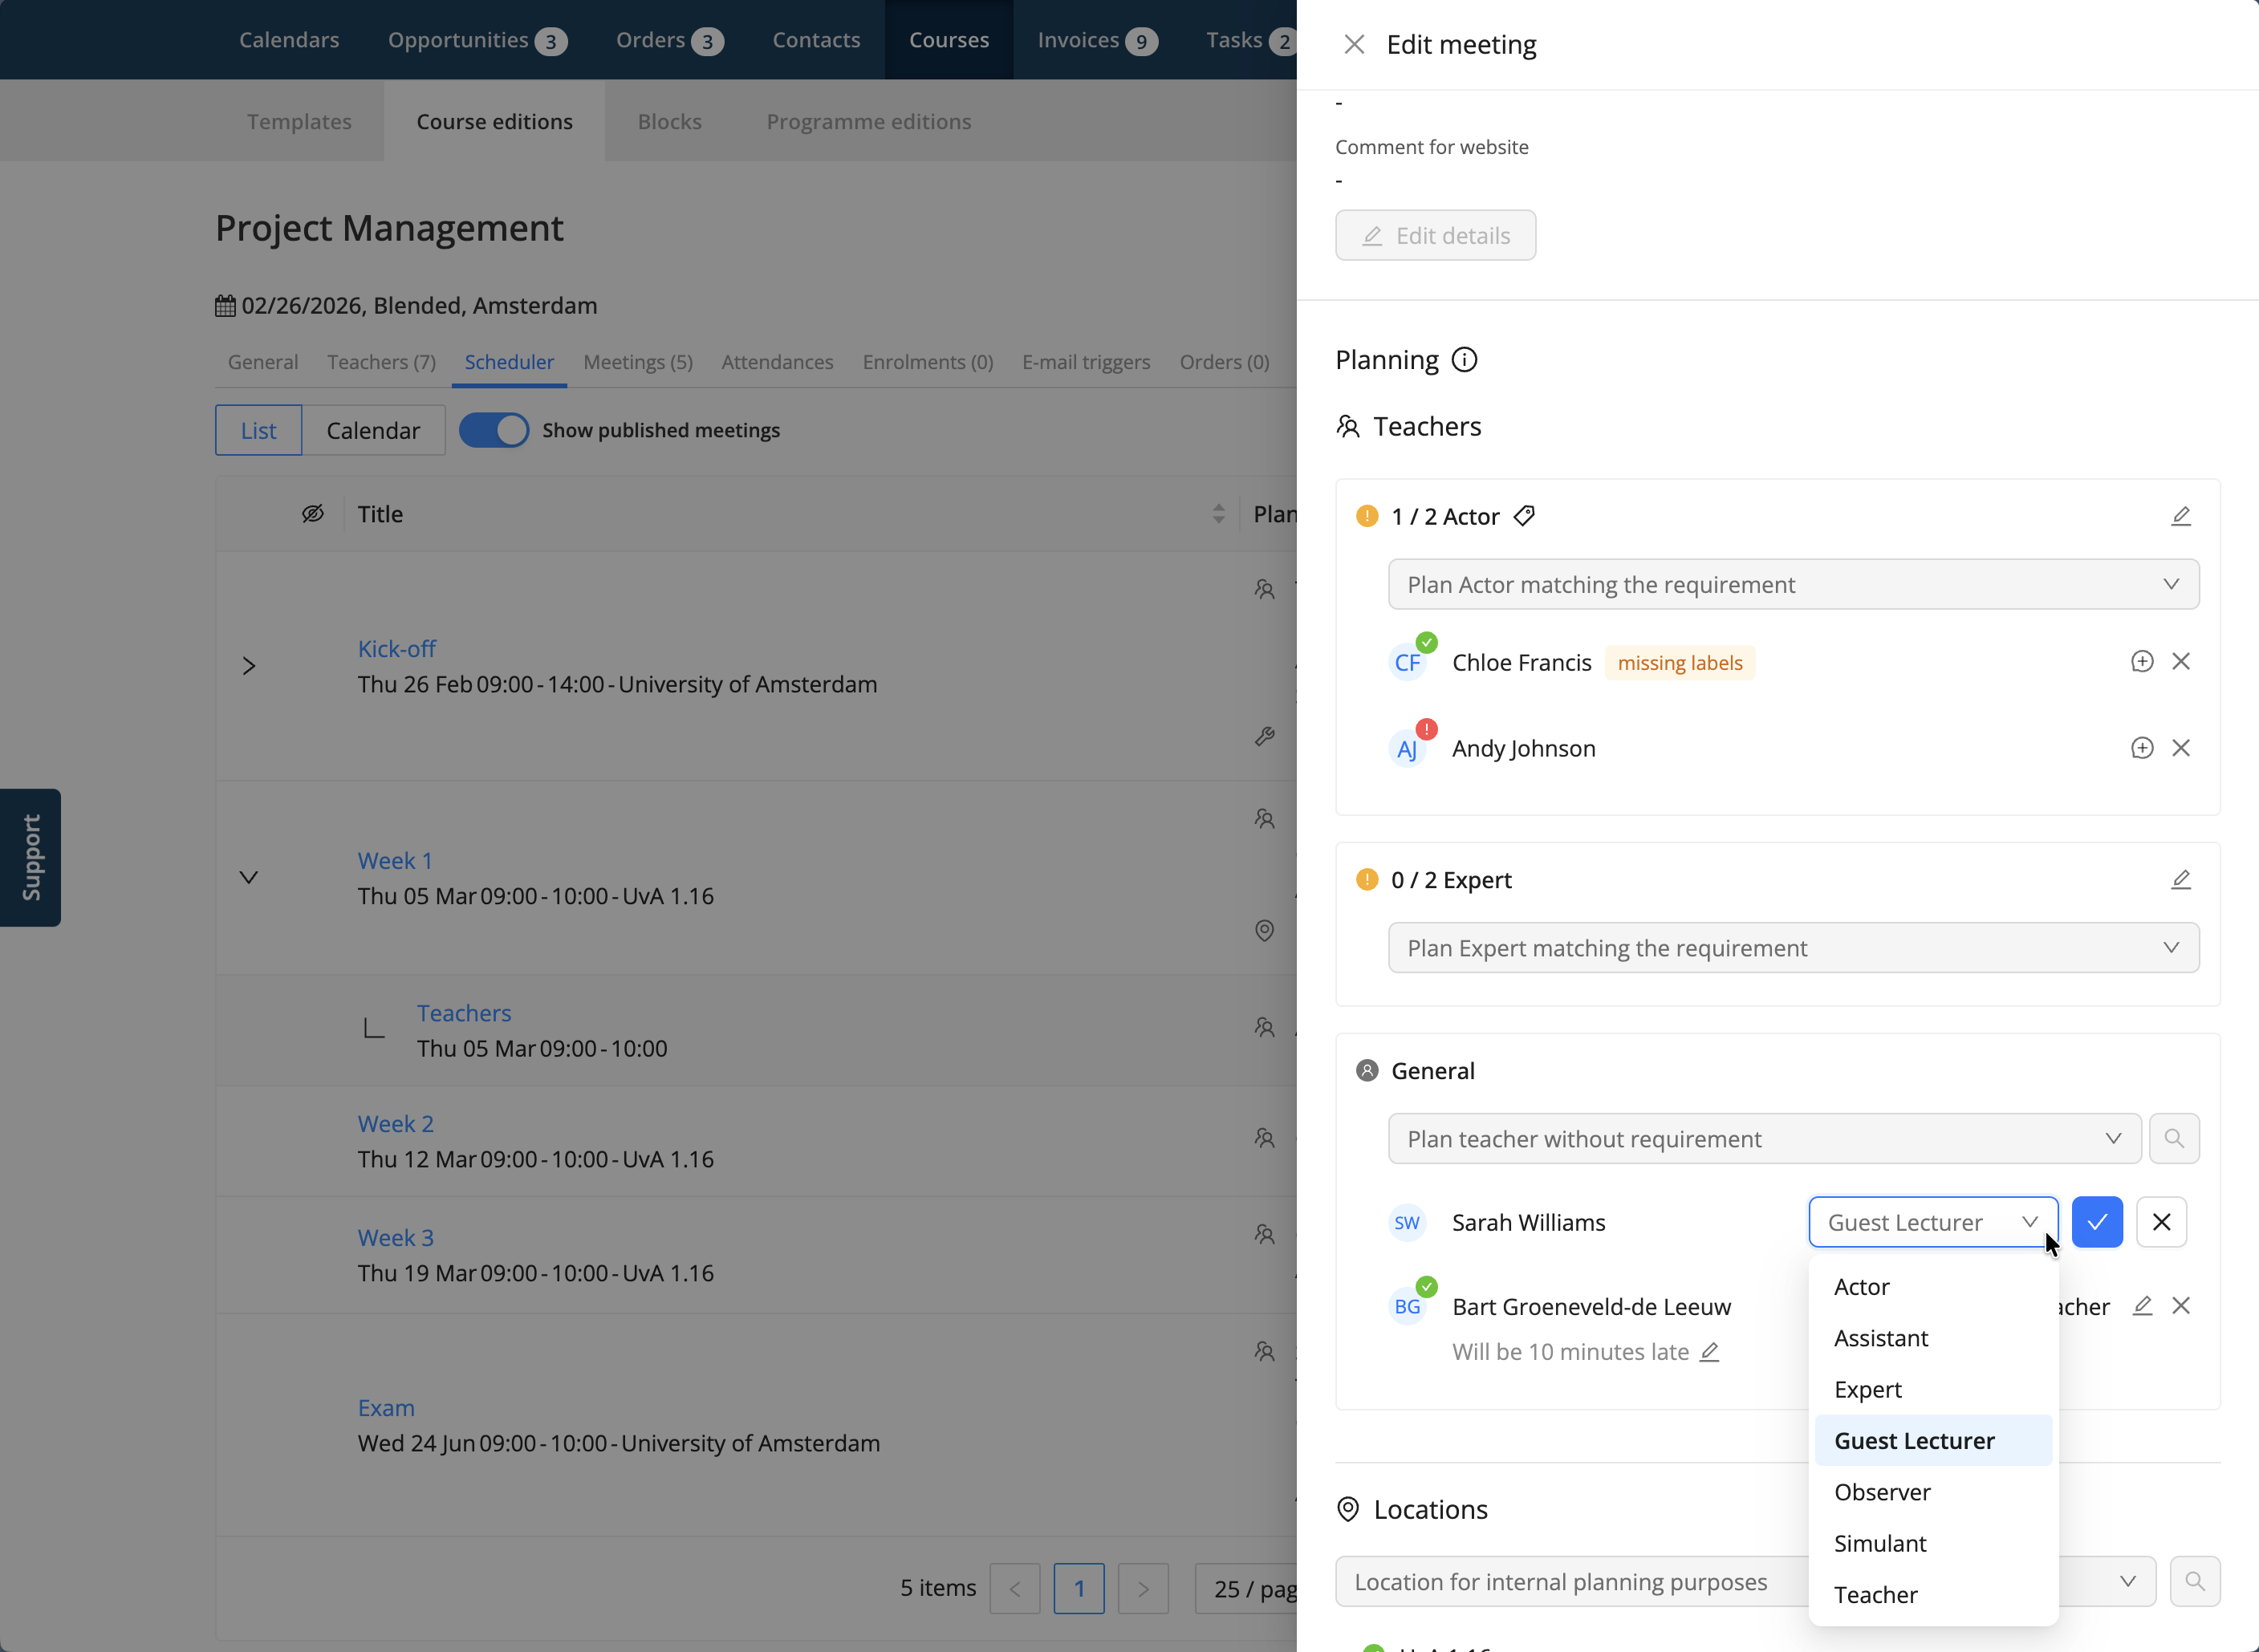Click the Edit details button
The height and width of the screenshot is (1652, 2259).
(1435, 236)
